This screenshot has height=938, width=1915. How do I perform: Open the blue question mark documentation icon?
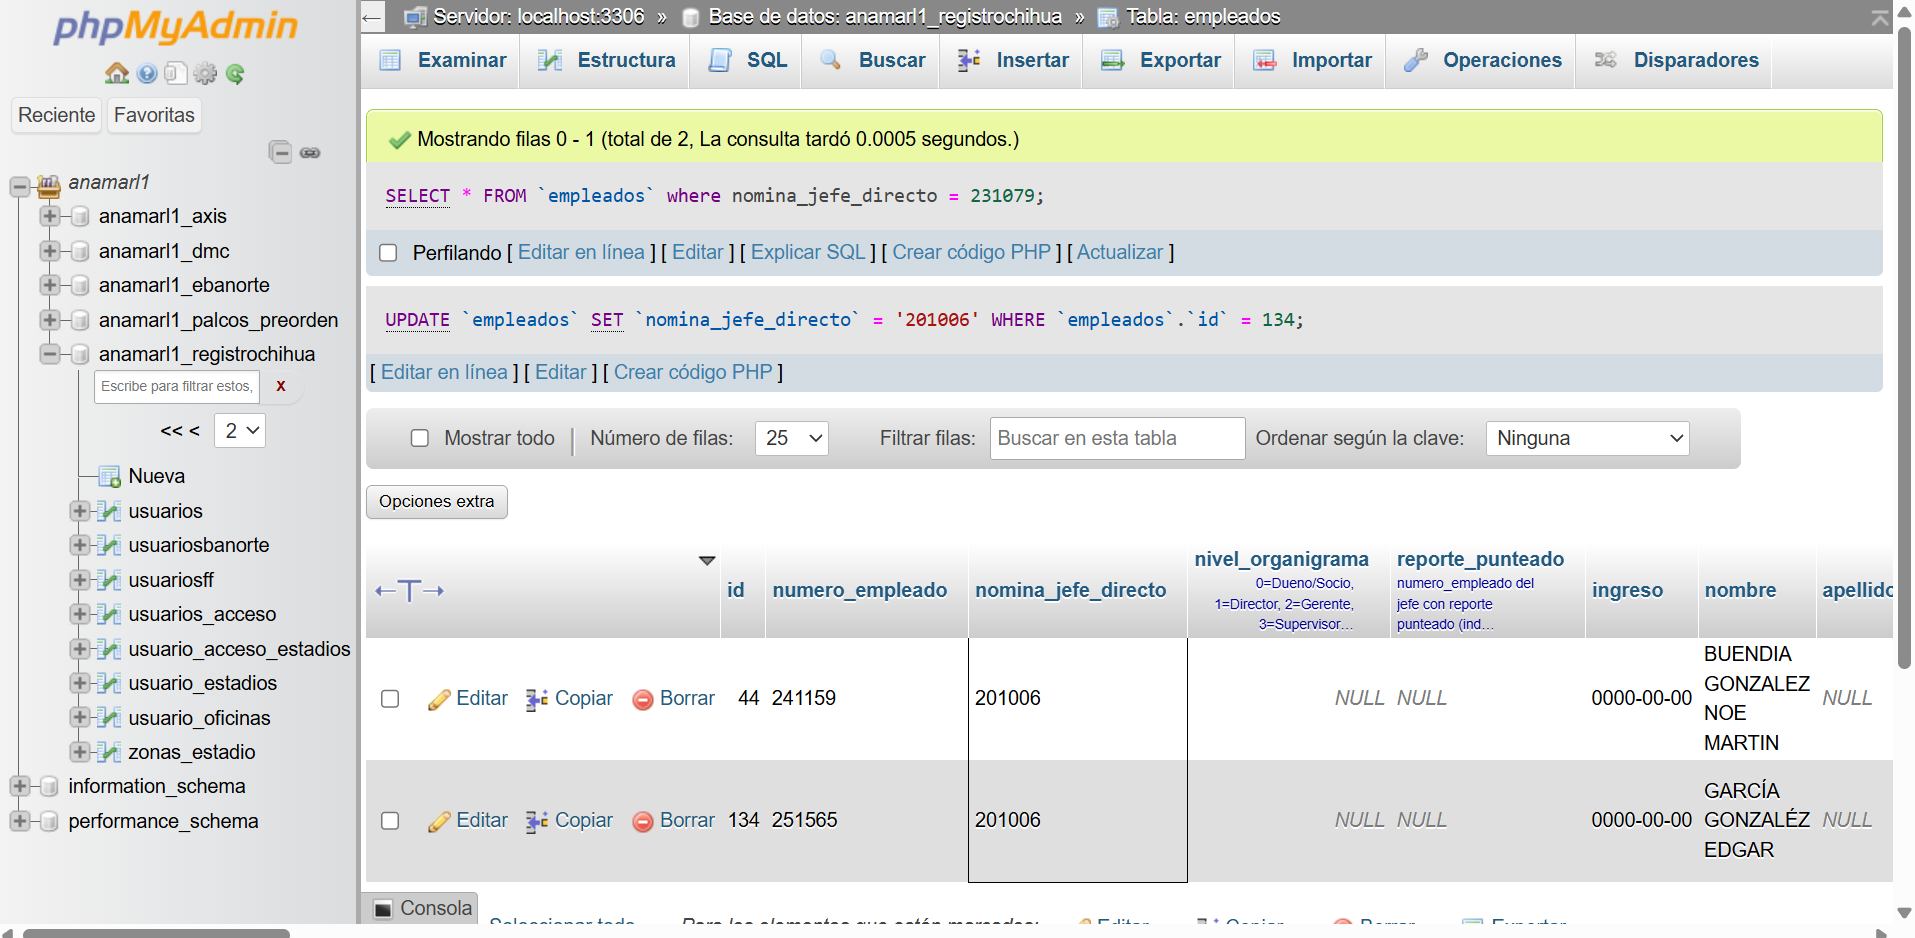pos(147,73)
